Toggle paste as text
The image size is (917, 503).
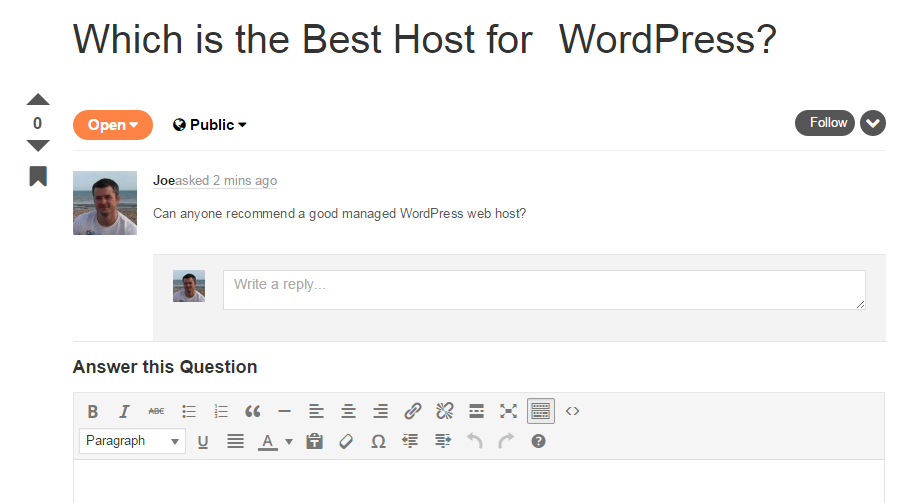(x=315, y=441)
